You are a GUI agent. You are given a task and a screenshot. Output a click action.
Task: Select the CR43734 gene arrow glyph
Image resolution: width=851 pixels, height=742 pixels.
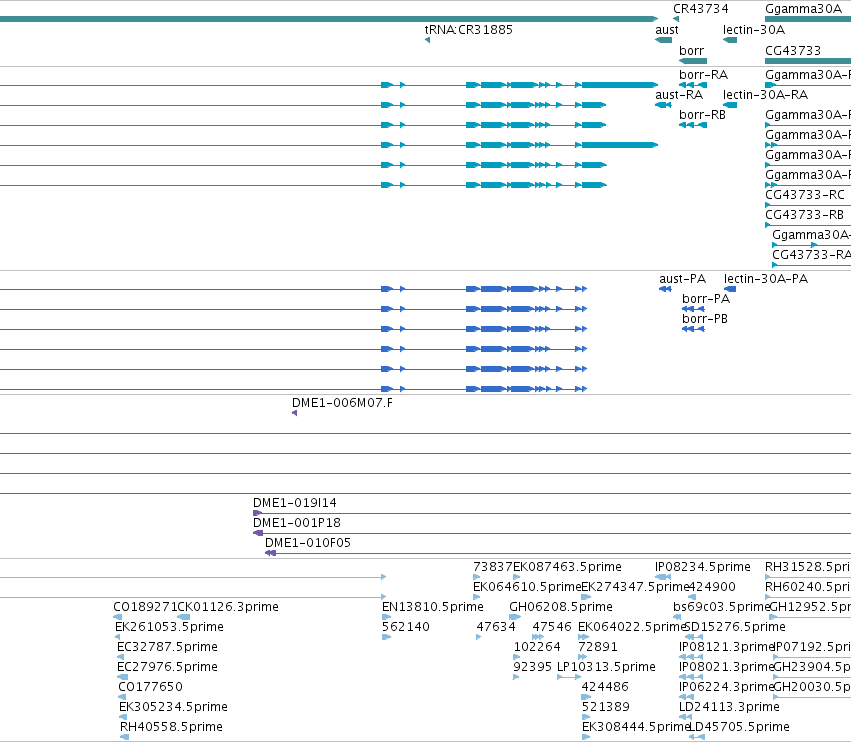tap(676, 19)
